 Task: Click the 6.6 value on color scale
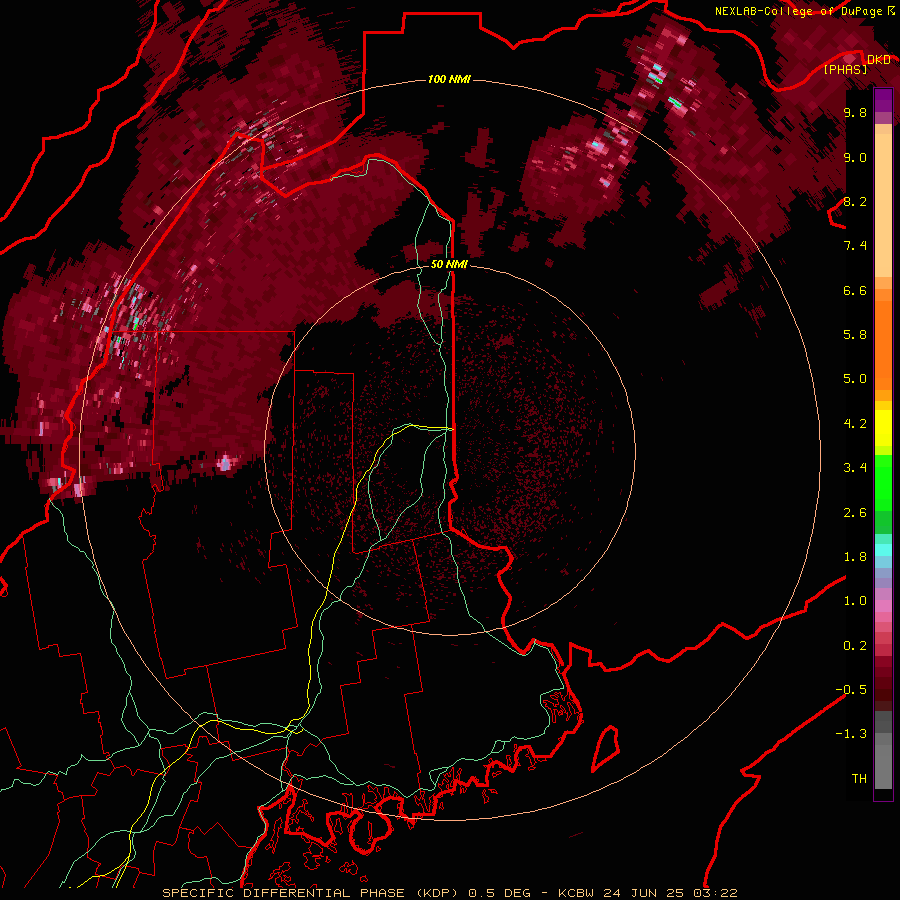855,290
